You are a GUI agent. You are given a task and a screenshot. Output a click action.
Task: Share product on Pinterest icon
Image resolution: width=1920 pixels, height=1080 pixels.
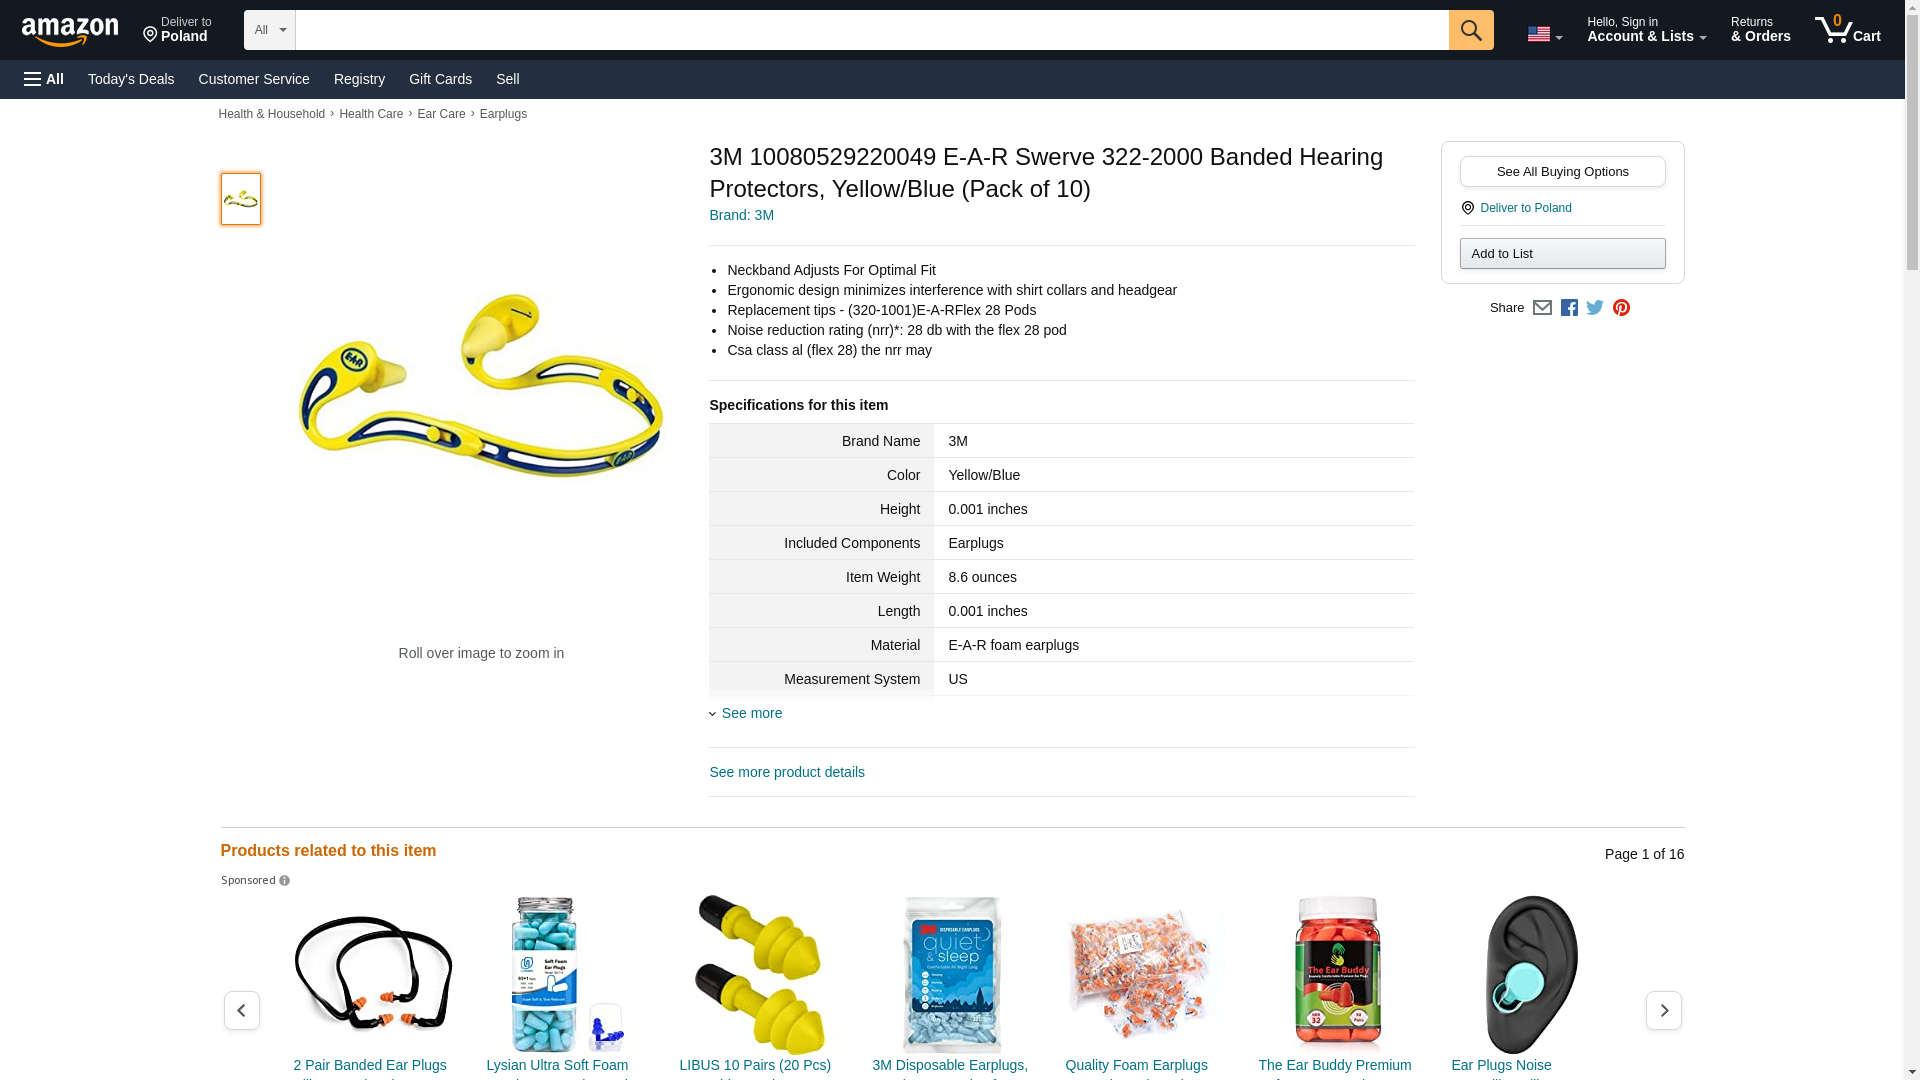(x=1621, y=308)
